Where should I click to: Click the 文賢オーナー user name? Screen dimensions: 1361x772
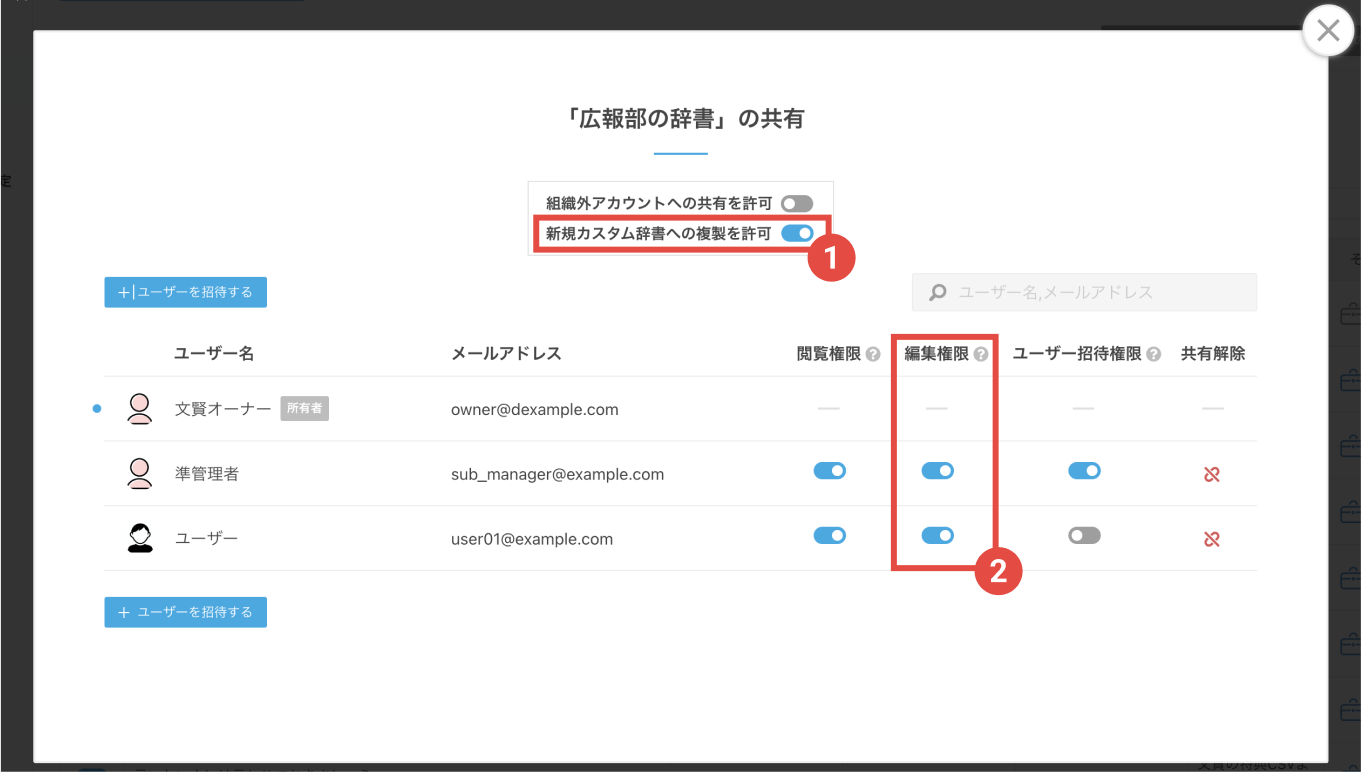click(x=223, y=409)
